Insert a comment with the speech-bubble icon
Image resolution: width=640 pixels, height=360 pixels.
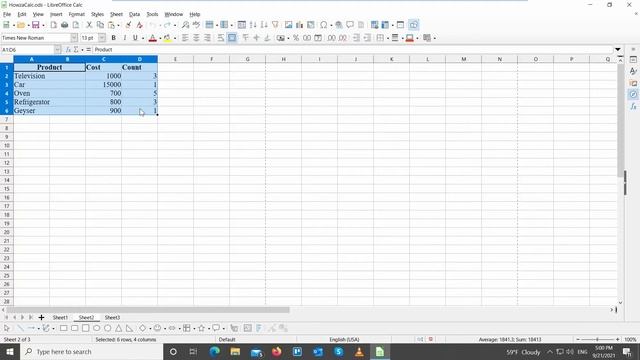coord(350,25)
